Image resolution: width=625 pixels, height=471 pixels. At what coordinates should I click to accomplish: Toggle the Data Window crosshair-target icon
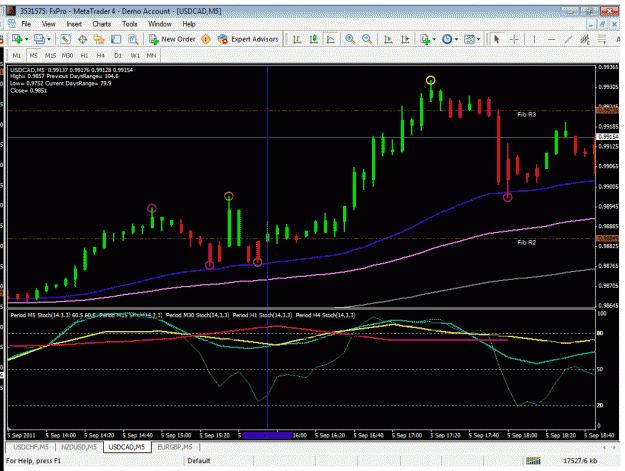pyautogui.click(x=83, y=39)
